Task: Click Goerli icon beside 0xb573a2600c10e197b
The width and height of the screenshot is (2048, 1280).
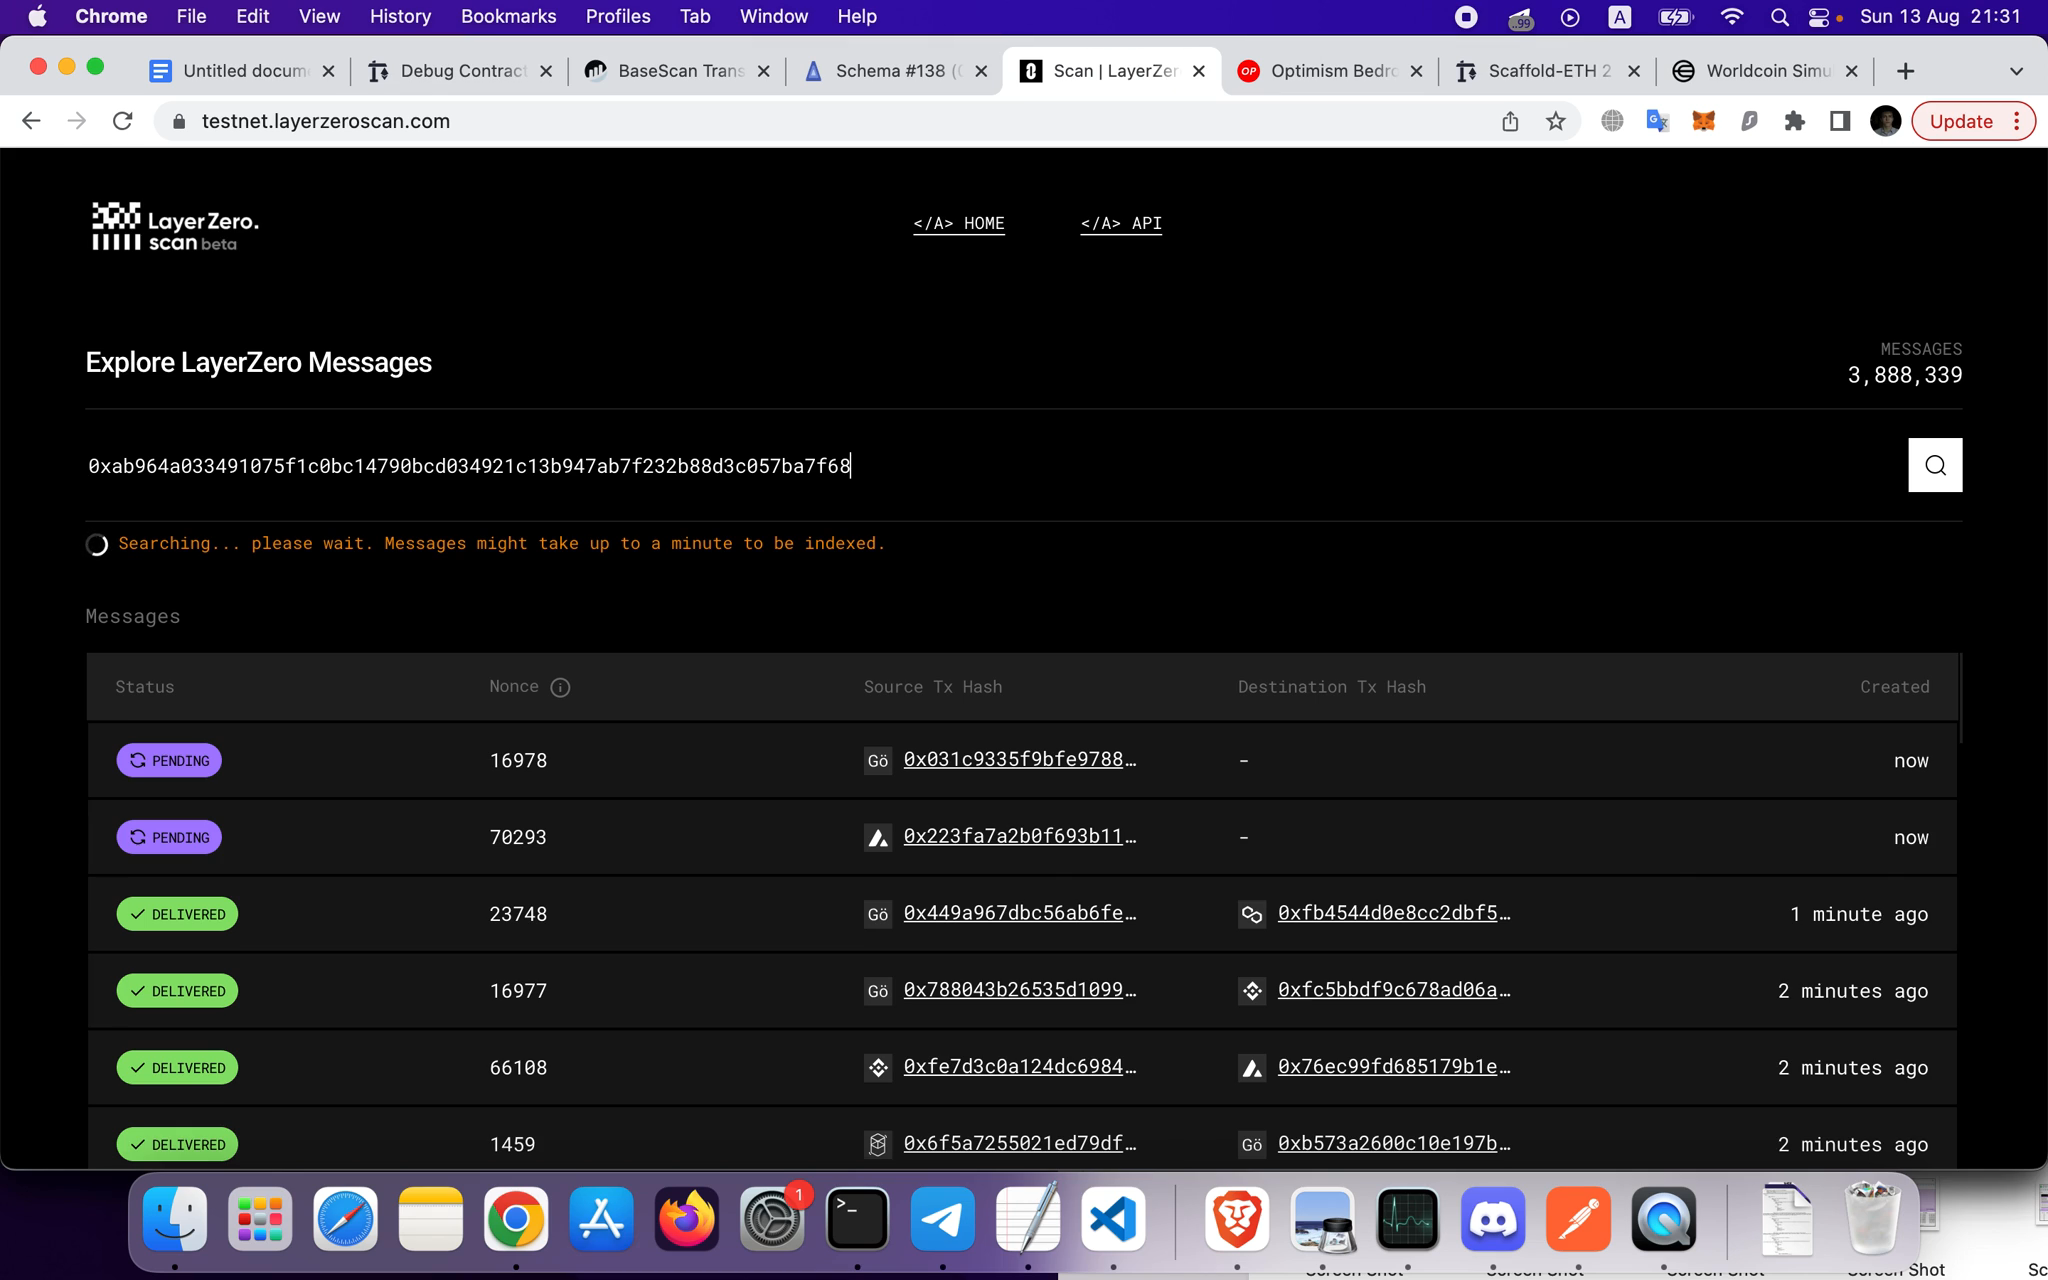Action: pyautogui.click(x=1252, y=1144)
